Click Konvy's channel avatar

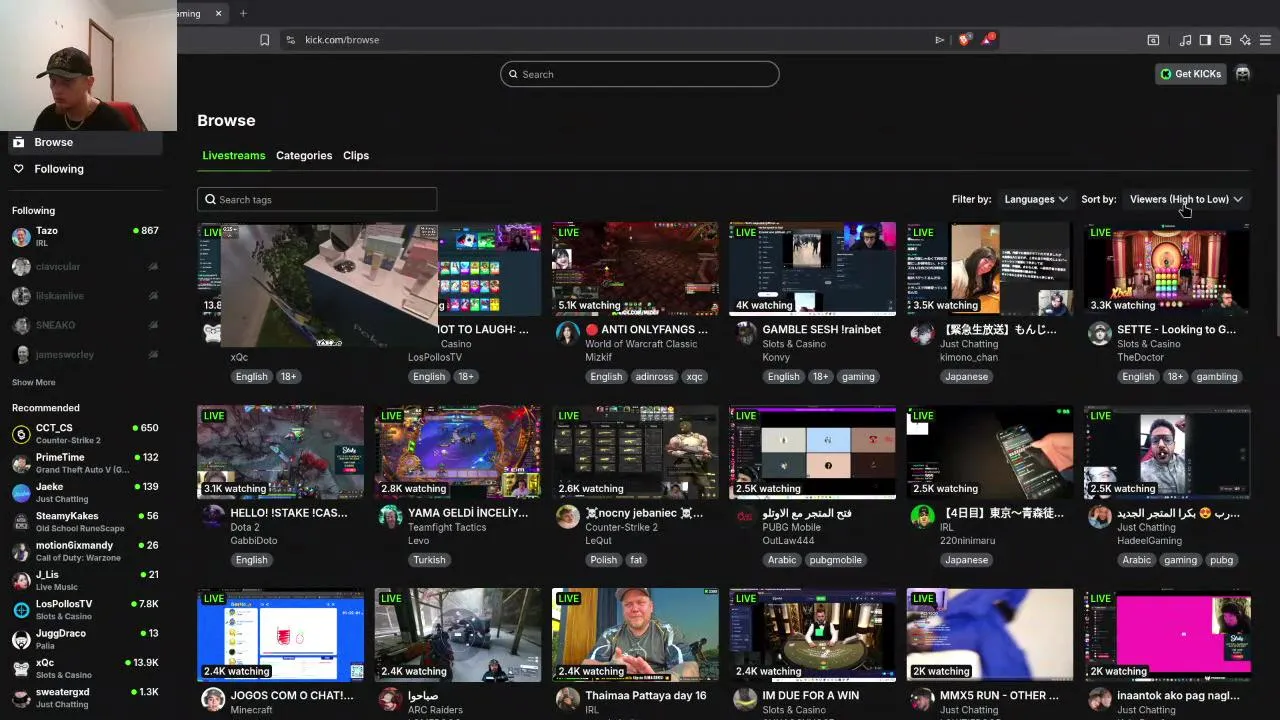pos(745,333)
